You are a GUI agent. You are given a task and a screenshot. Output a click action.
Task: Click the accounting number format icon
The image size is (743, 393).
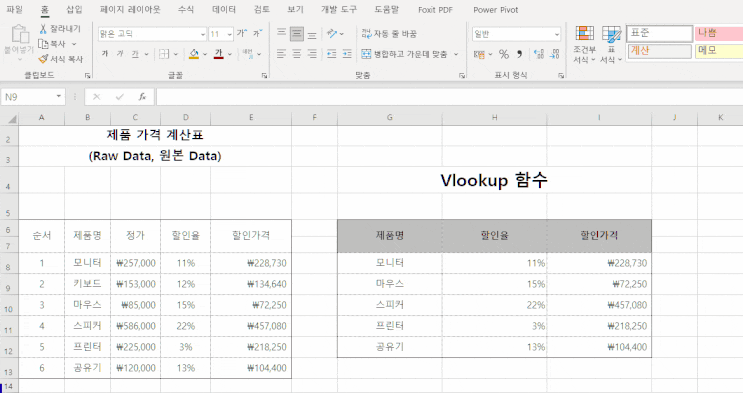pos(479,54)
